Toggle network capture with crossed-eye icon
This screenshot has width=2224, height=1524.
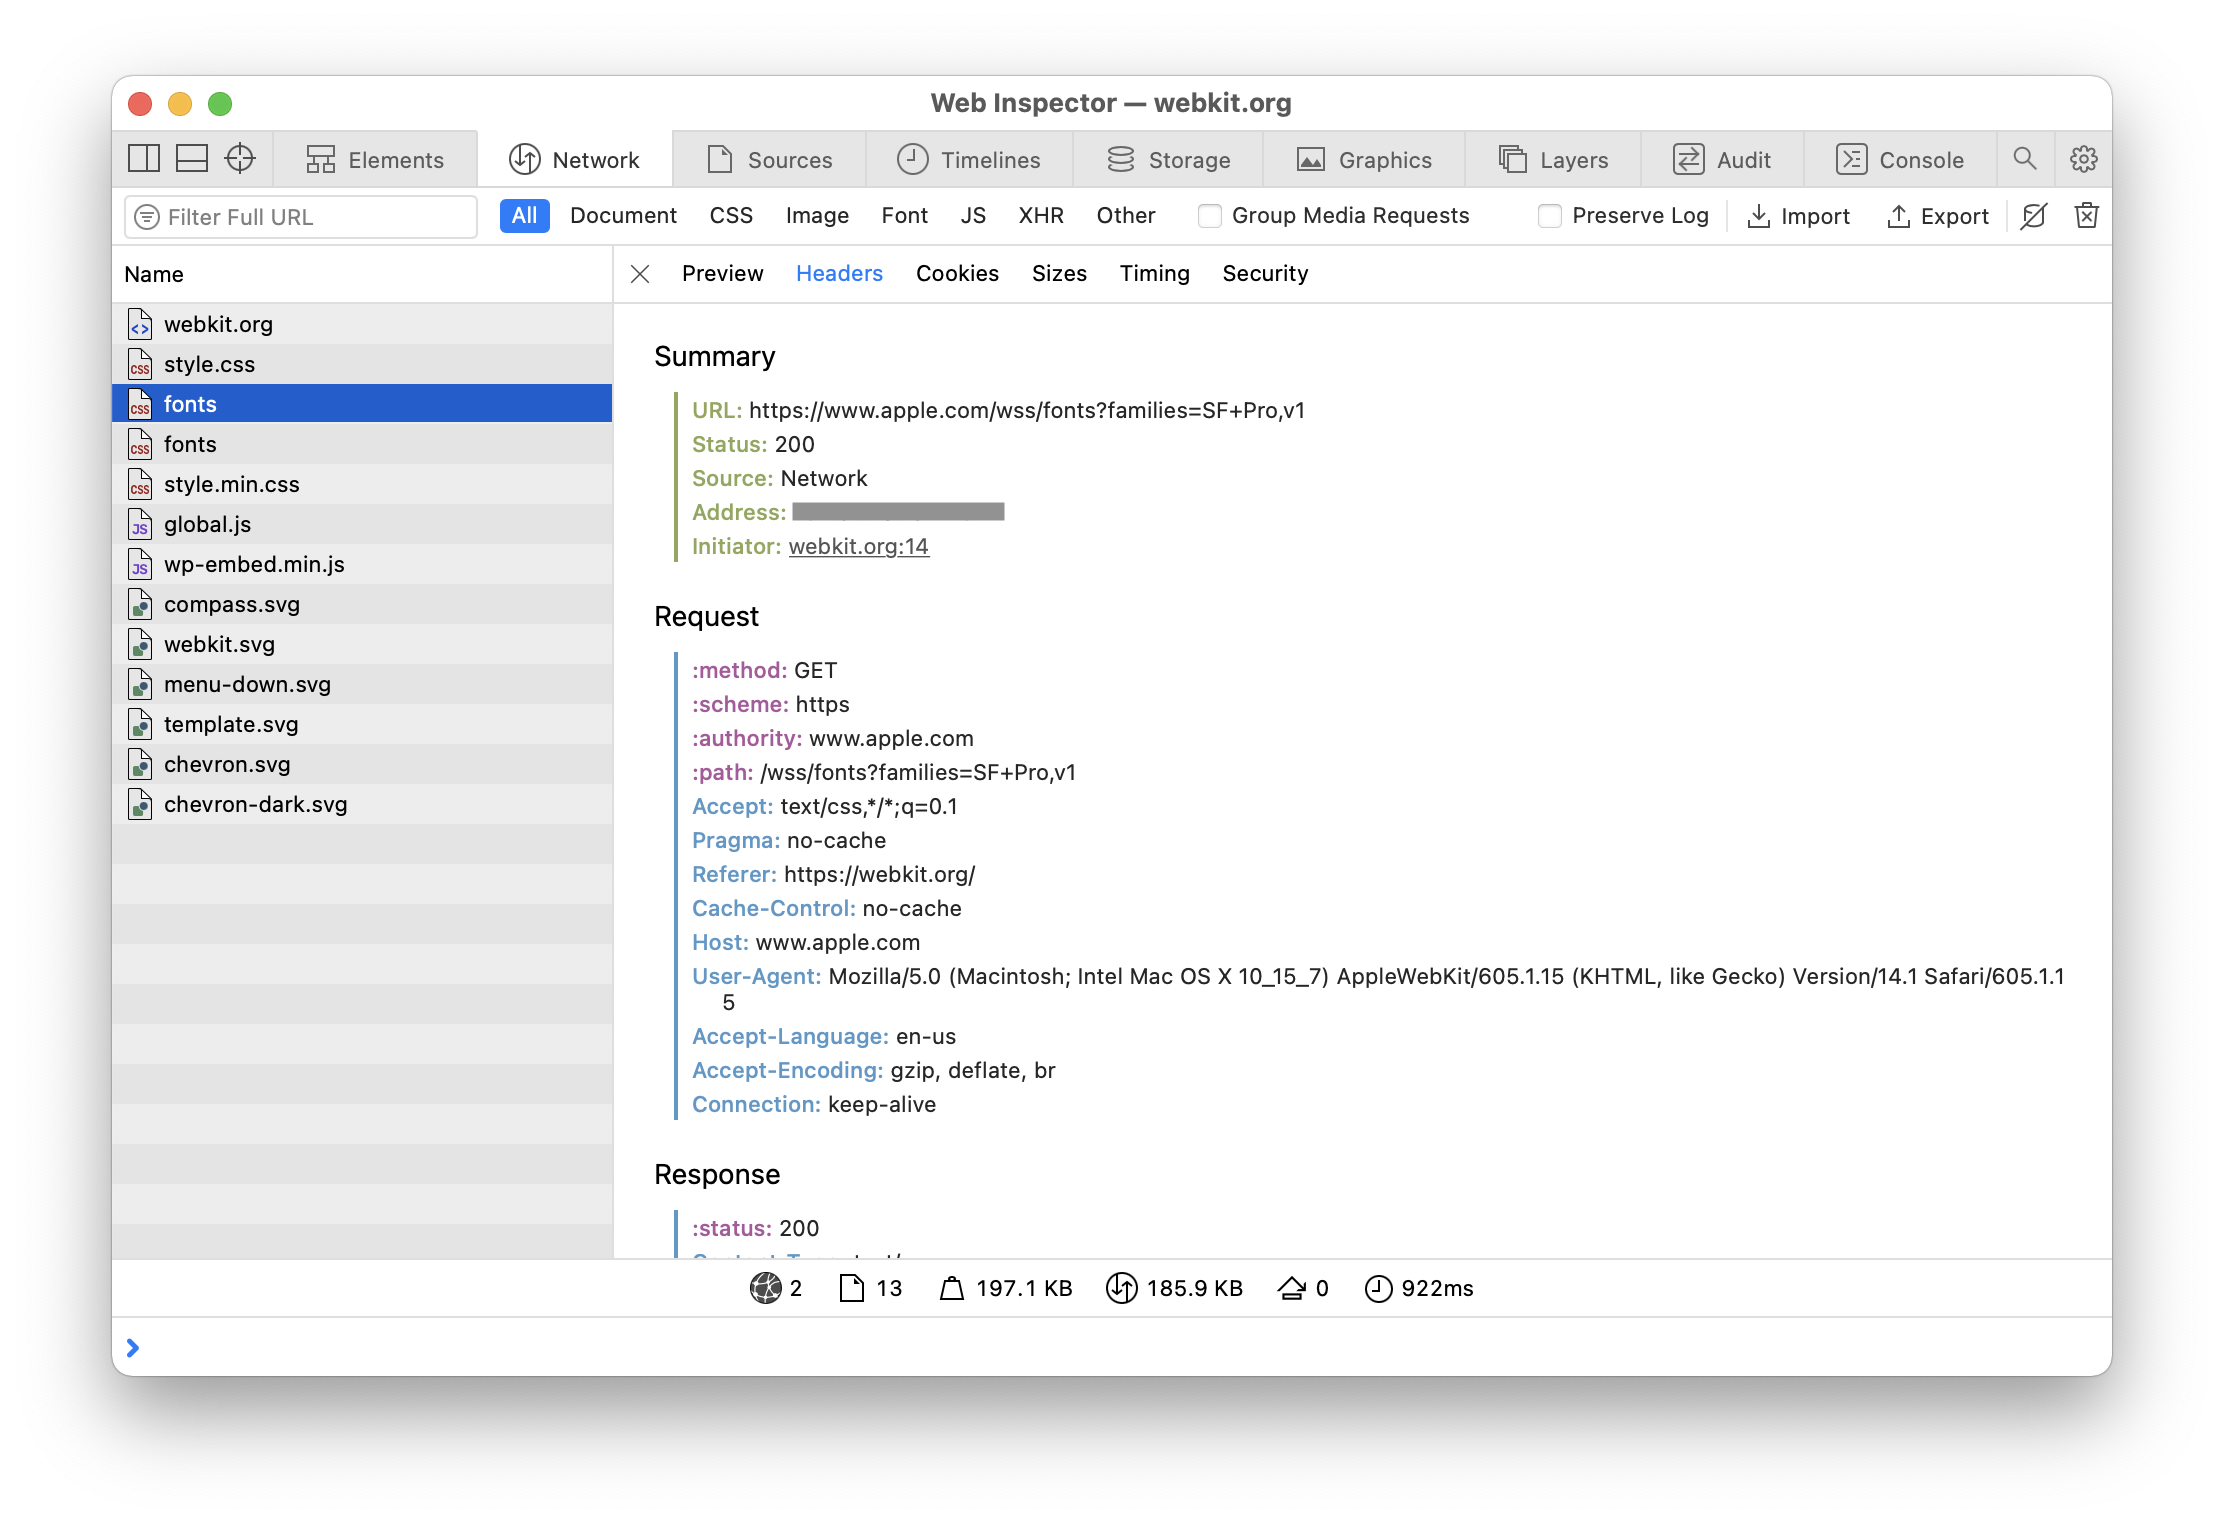pos(2033,216)
